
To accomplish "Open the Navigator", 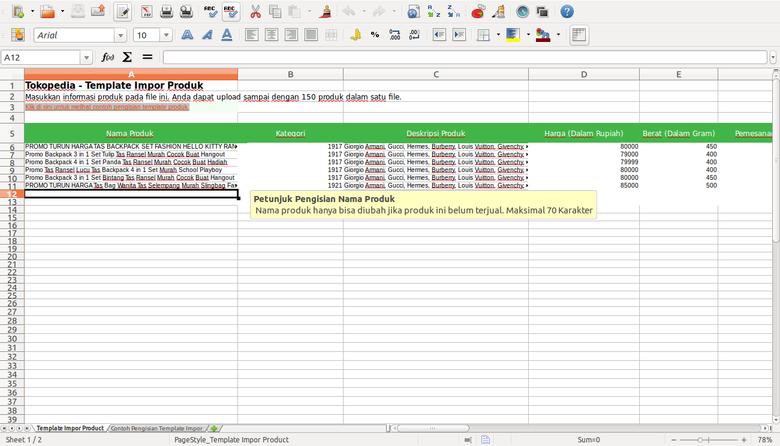I will point(522,11).
